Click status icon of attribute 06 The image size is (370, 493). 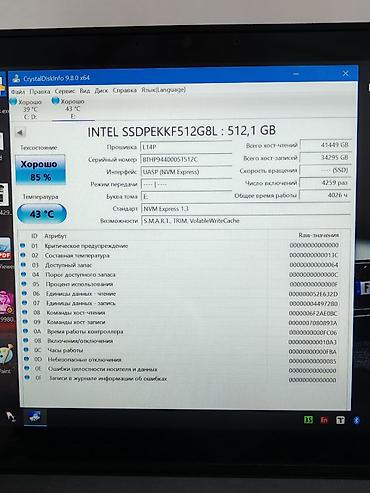coord(24,293)
